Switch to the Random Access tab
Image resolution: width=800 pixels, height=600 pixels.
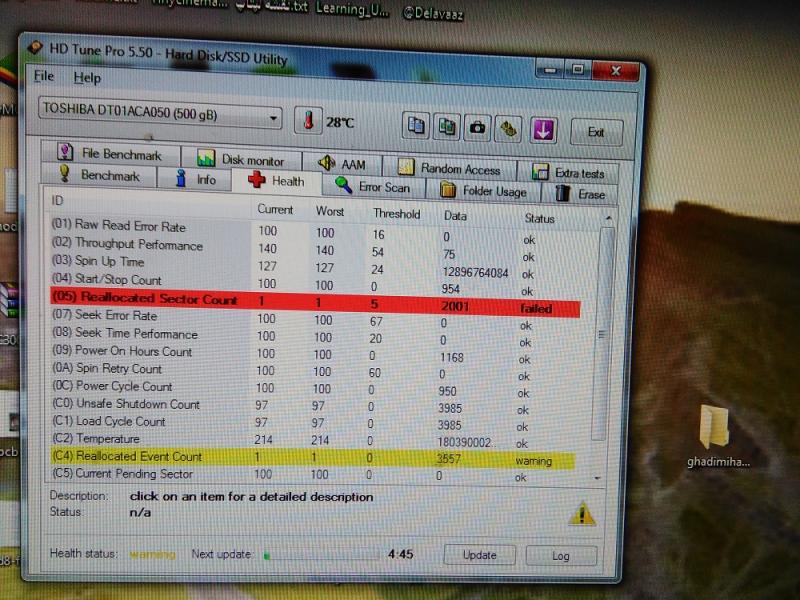[x=449, y=168]
